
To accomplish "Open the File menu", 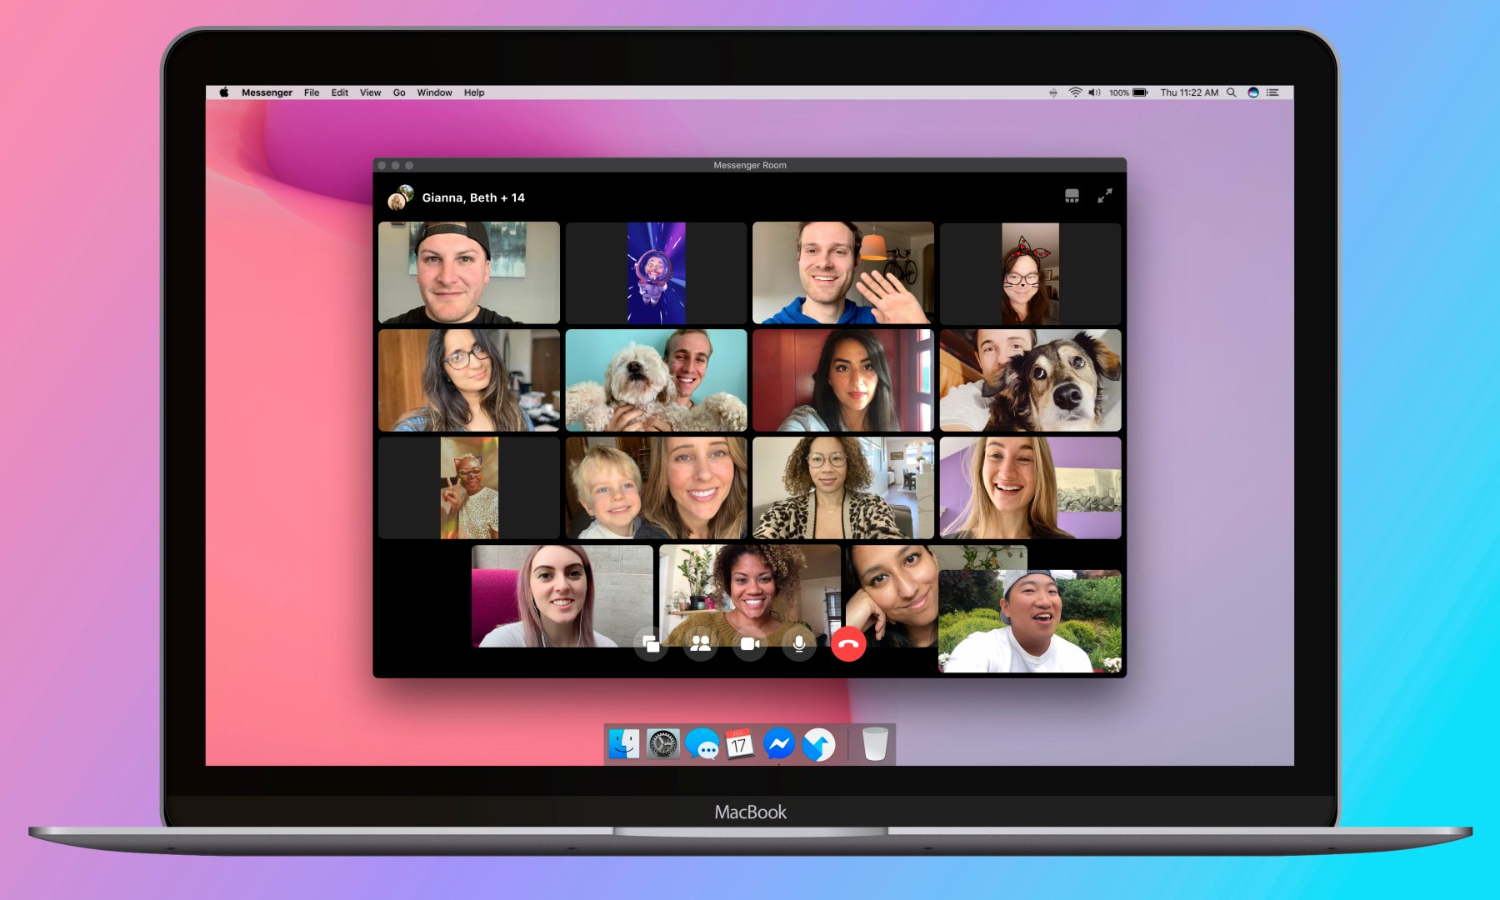I will coord(312,93).
